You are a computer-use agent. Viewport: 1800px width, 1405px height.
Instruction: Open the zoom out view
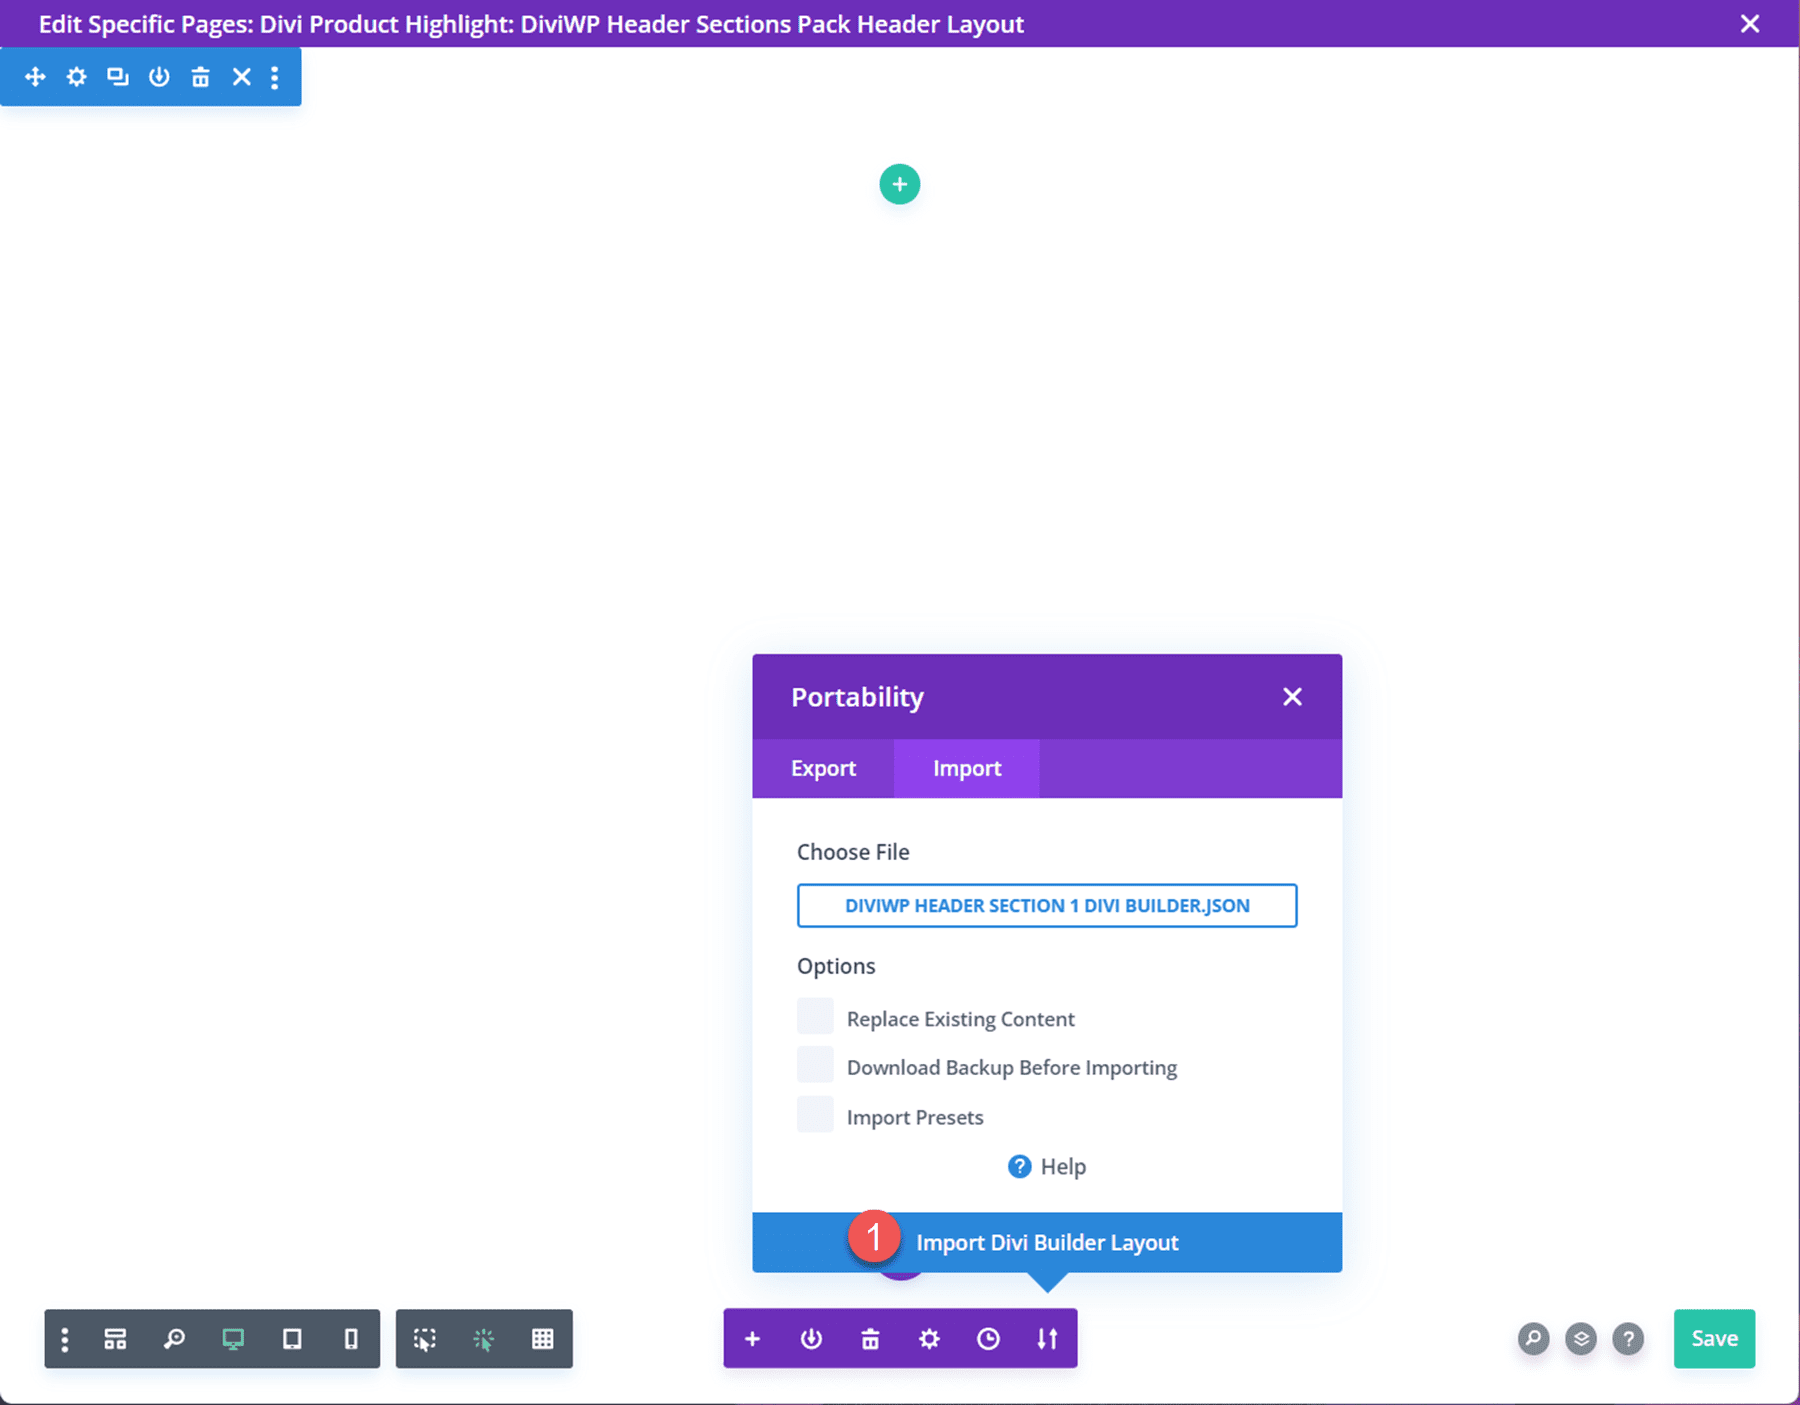(175, 1339)
